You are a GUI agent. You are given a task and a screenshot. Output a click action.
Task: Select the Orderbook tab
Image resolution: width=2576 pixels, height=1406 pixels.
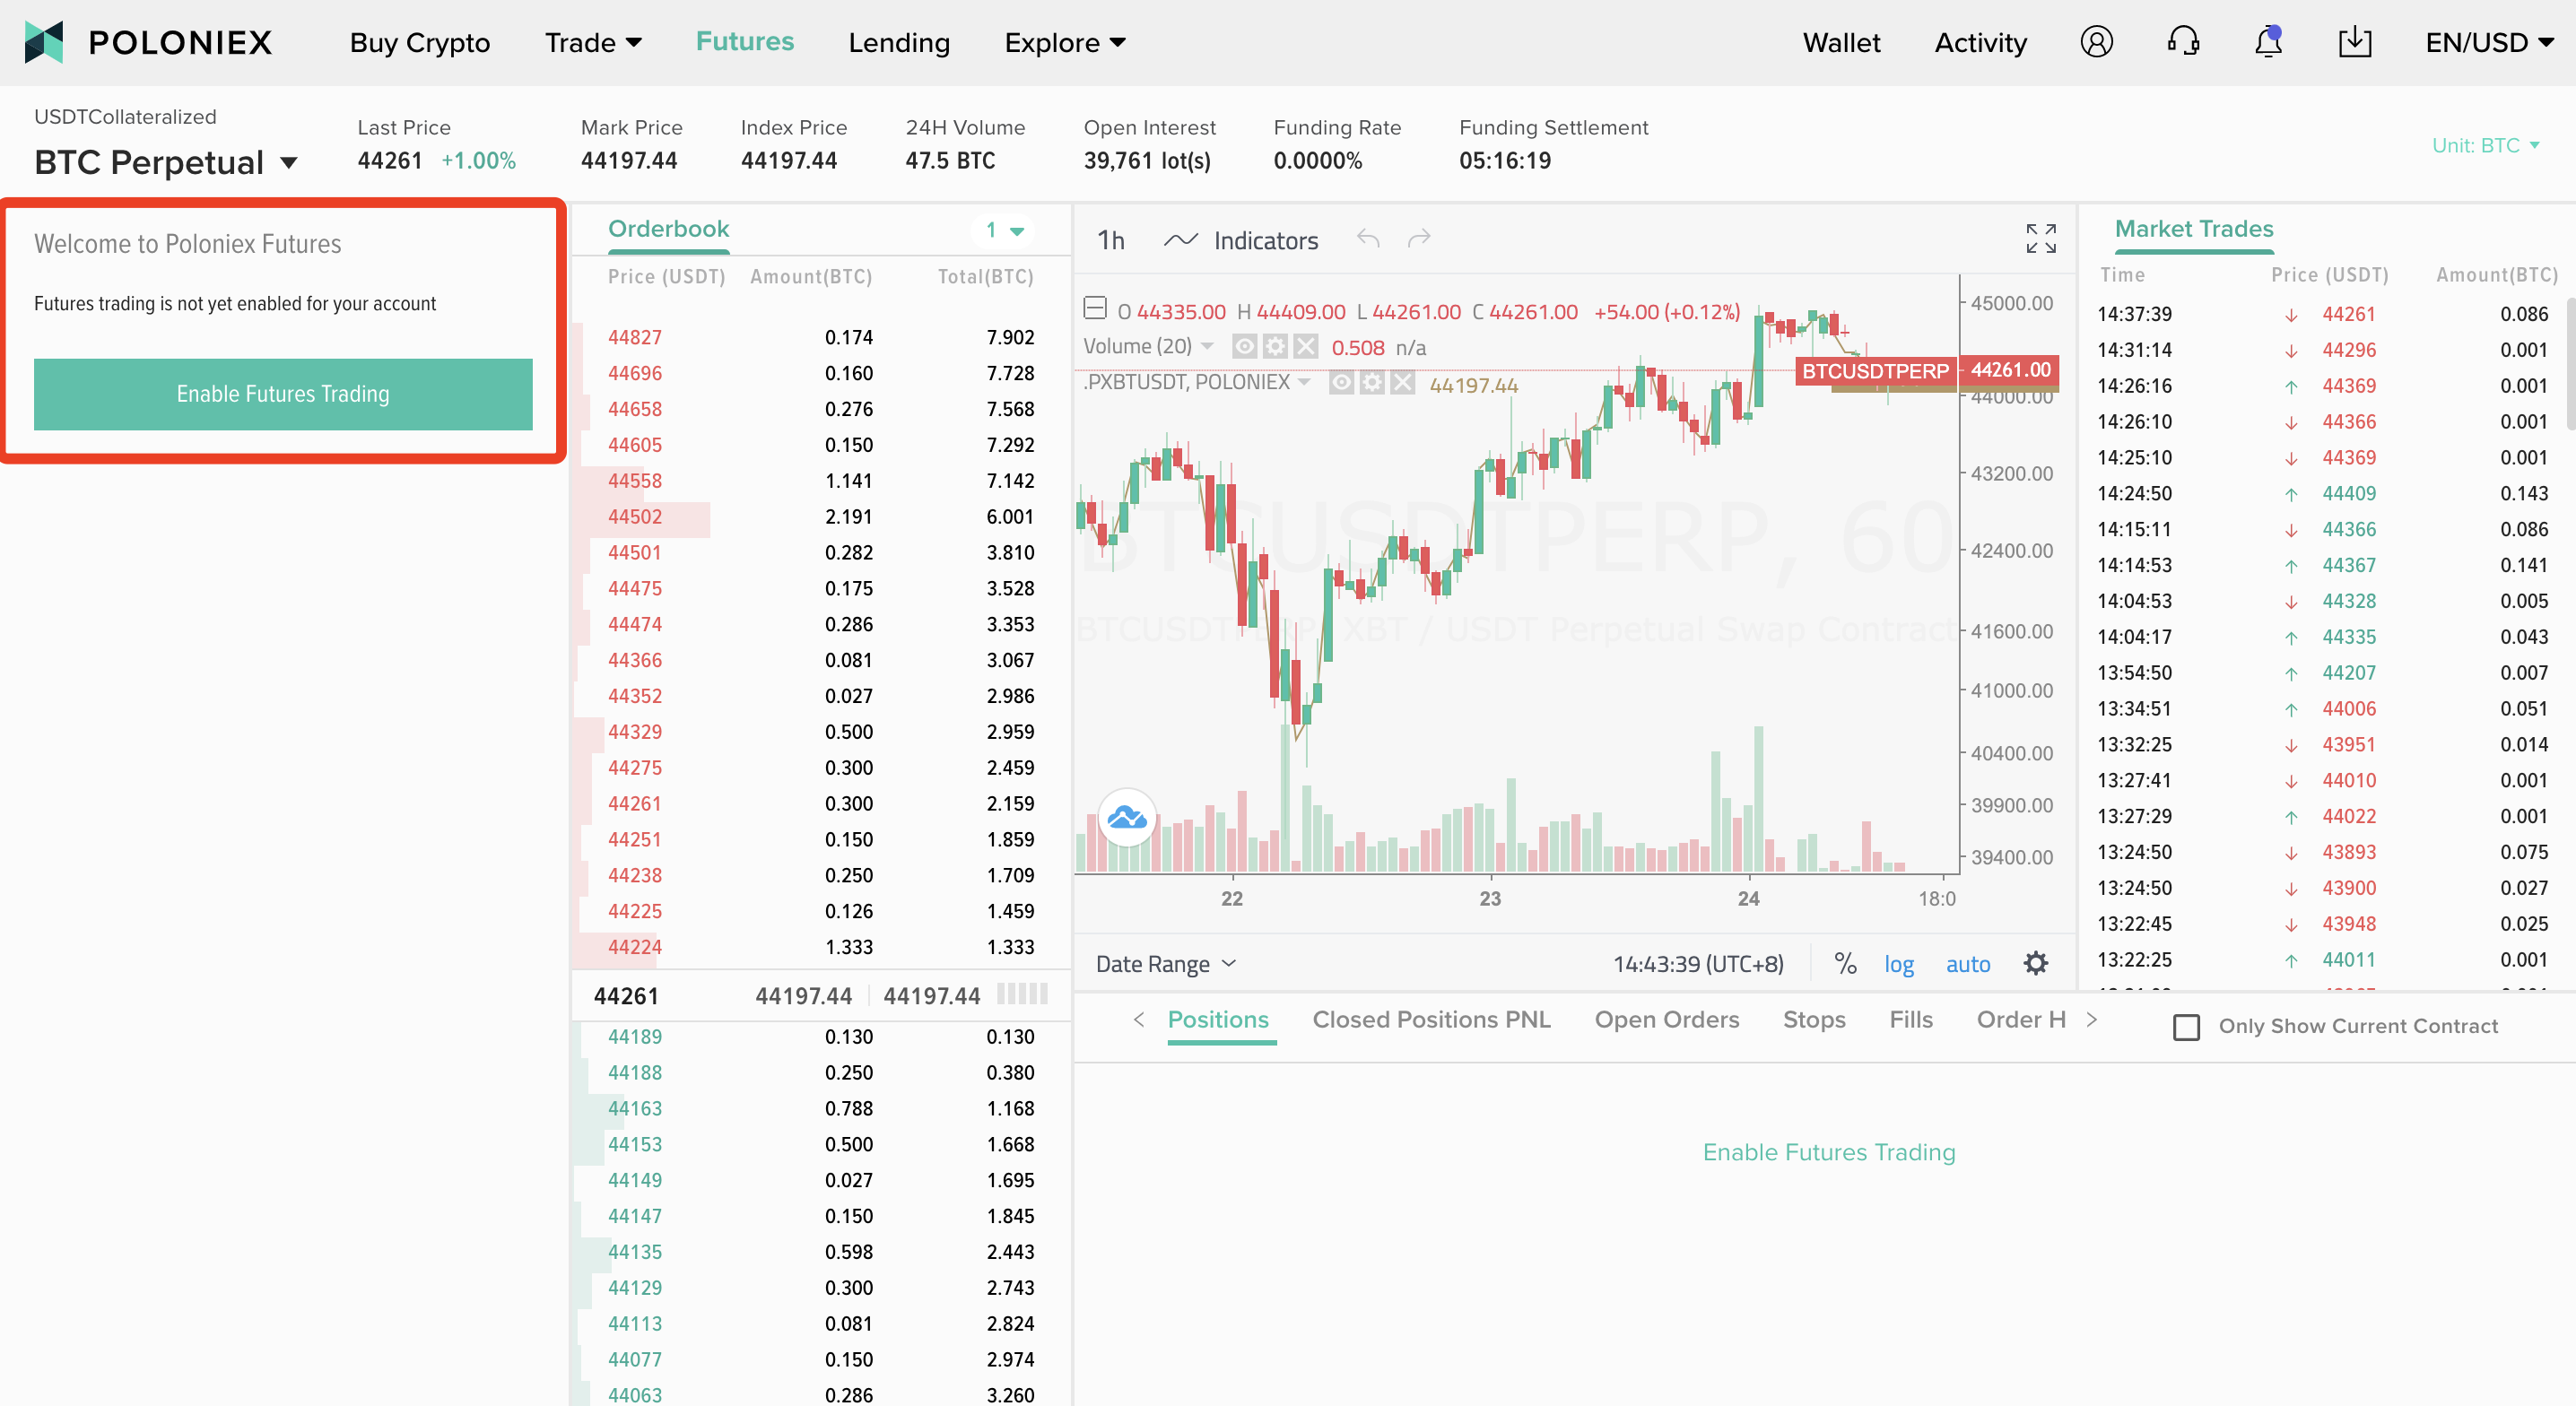click(668, 229)
